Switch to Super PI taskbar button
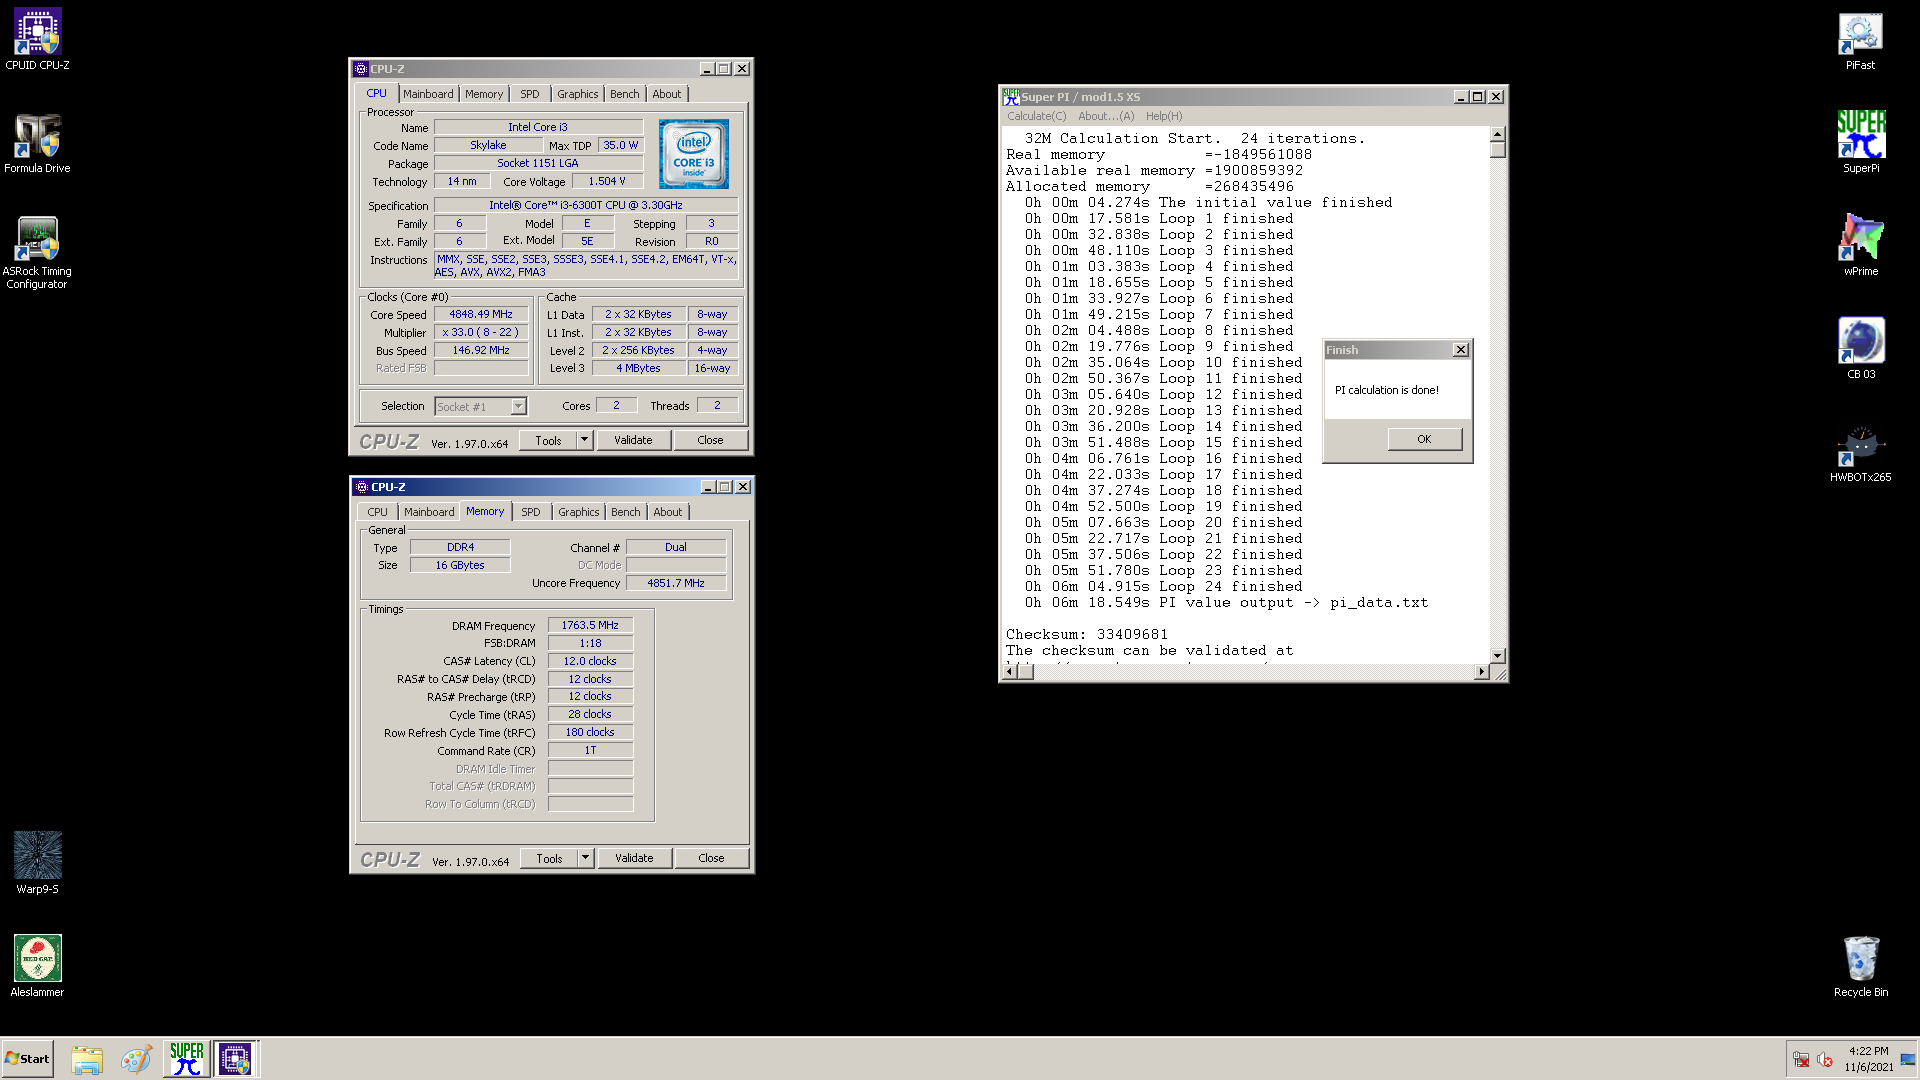Image resolution: width=1920 pixels, height=1080 pixels. (x=187, y=1059)
